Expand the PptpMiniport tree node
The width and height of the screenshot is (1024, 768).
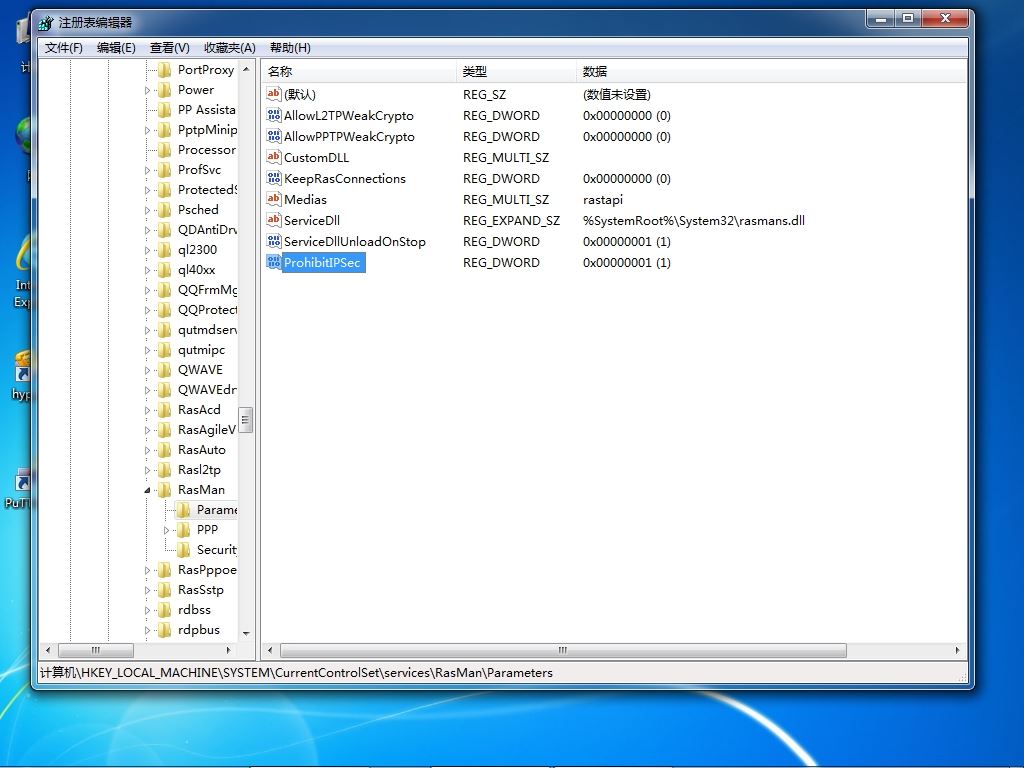point(148,130)
